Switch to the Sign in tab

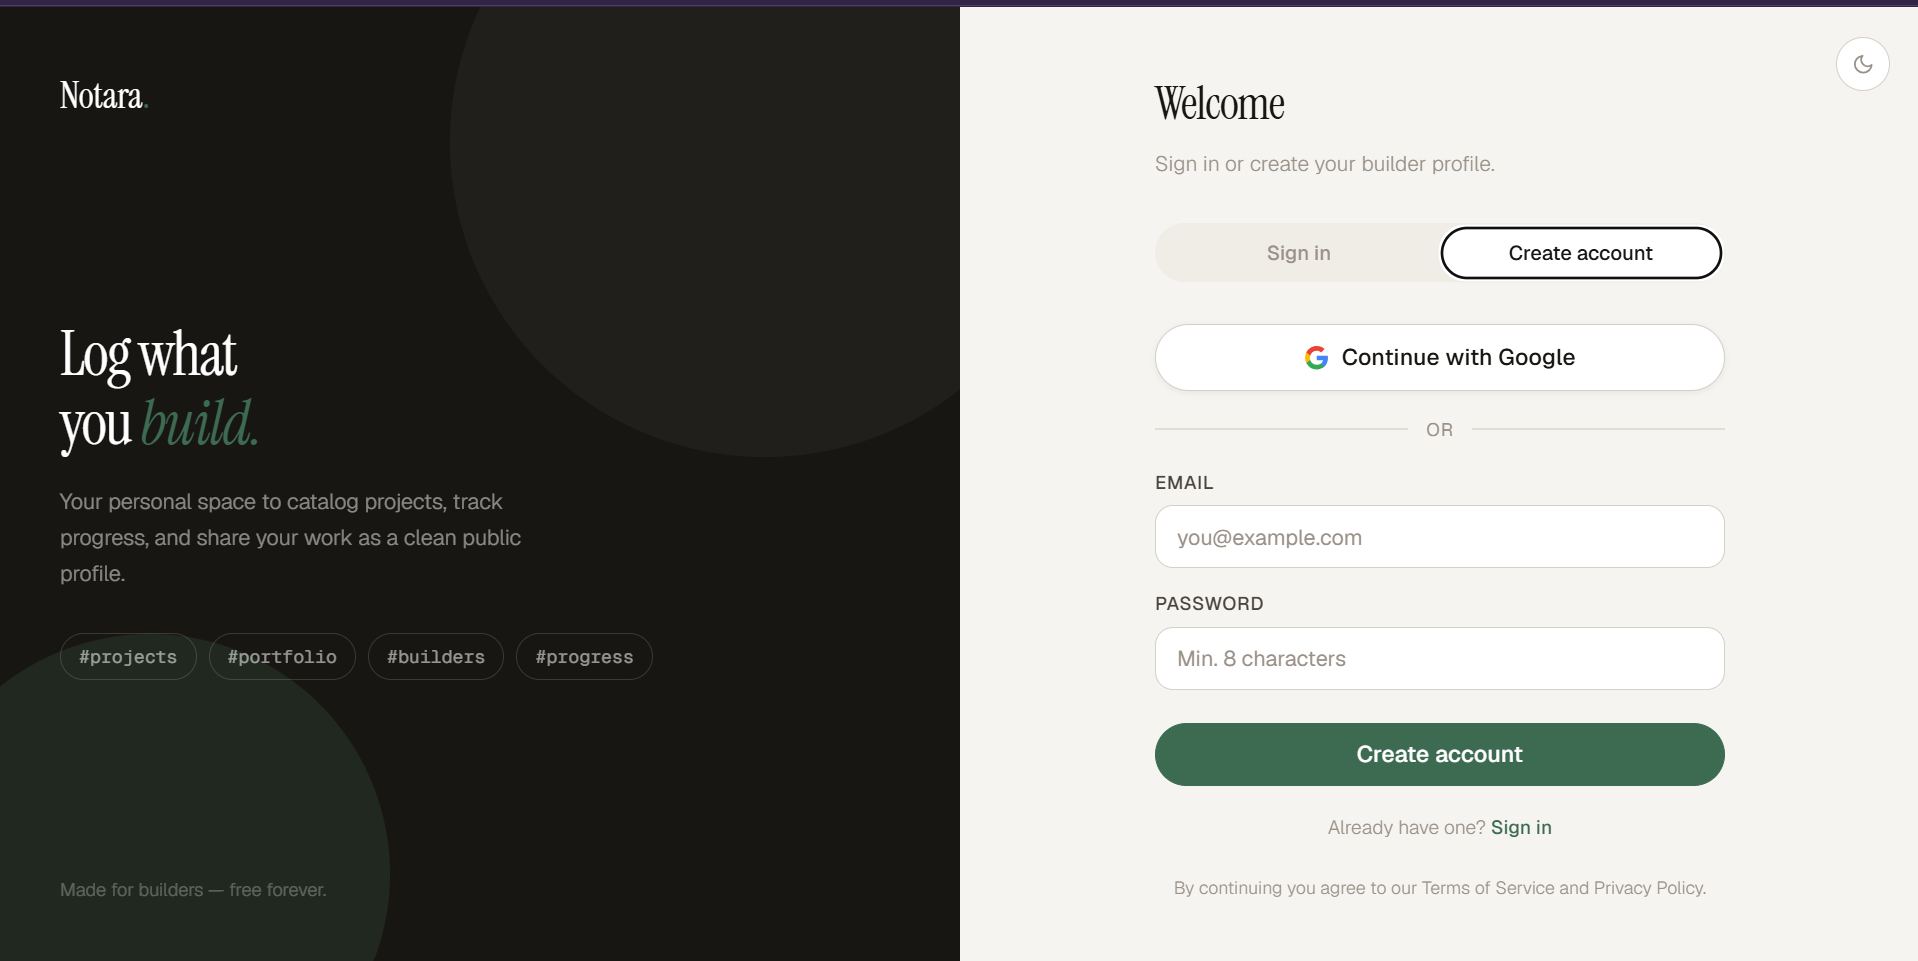click(1298, 253)
